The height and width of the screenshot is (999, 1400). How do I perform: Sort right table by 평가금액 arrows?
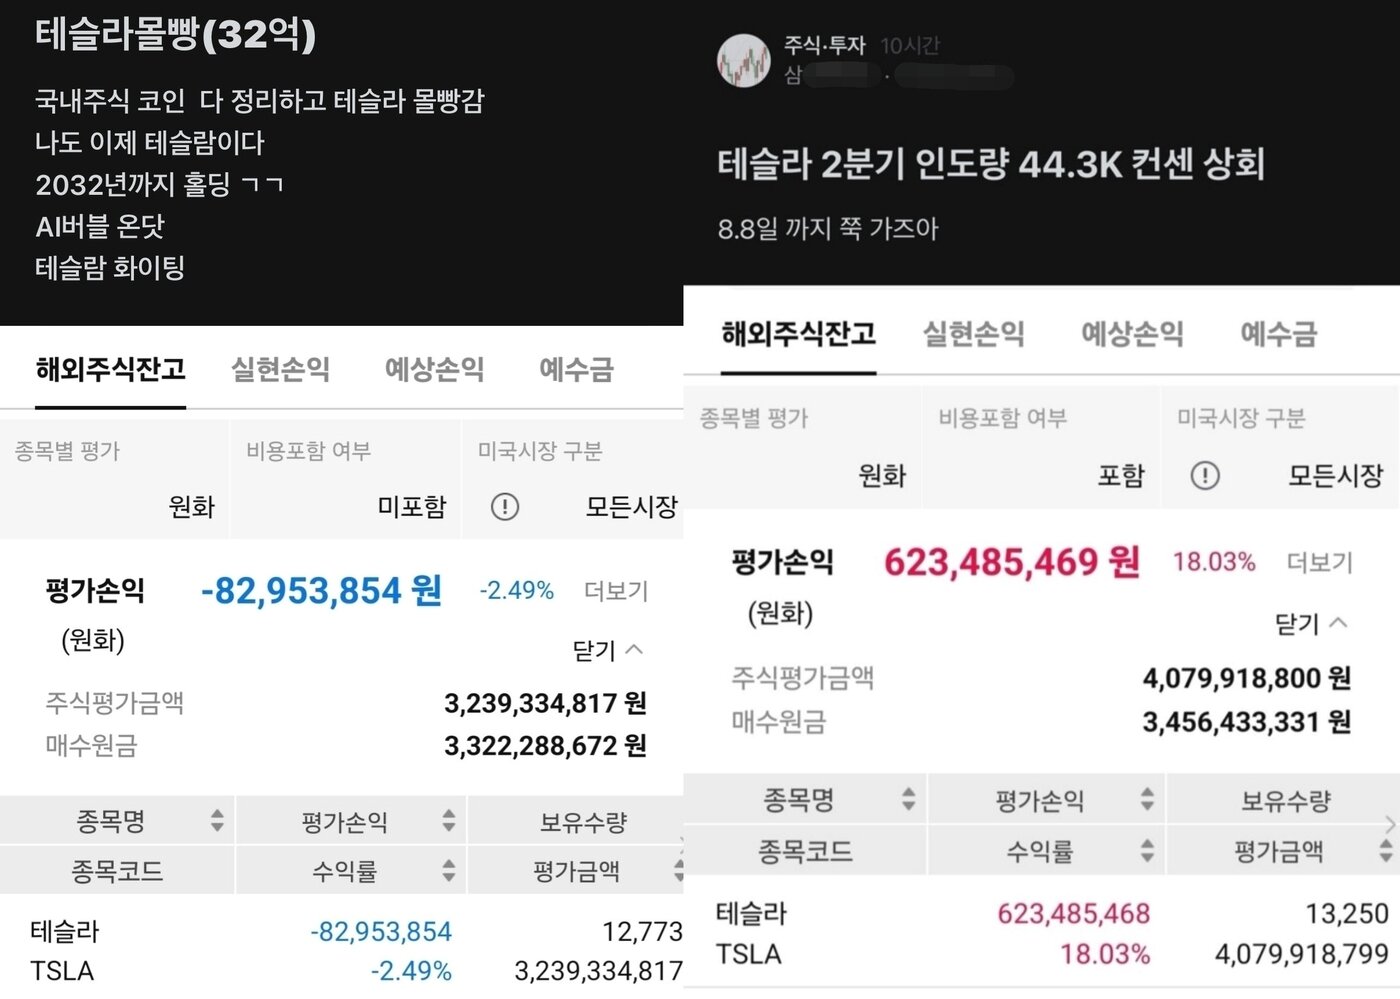point(1385,851)
